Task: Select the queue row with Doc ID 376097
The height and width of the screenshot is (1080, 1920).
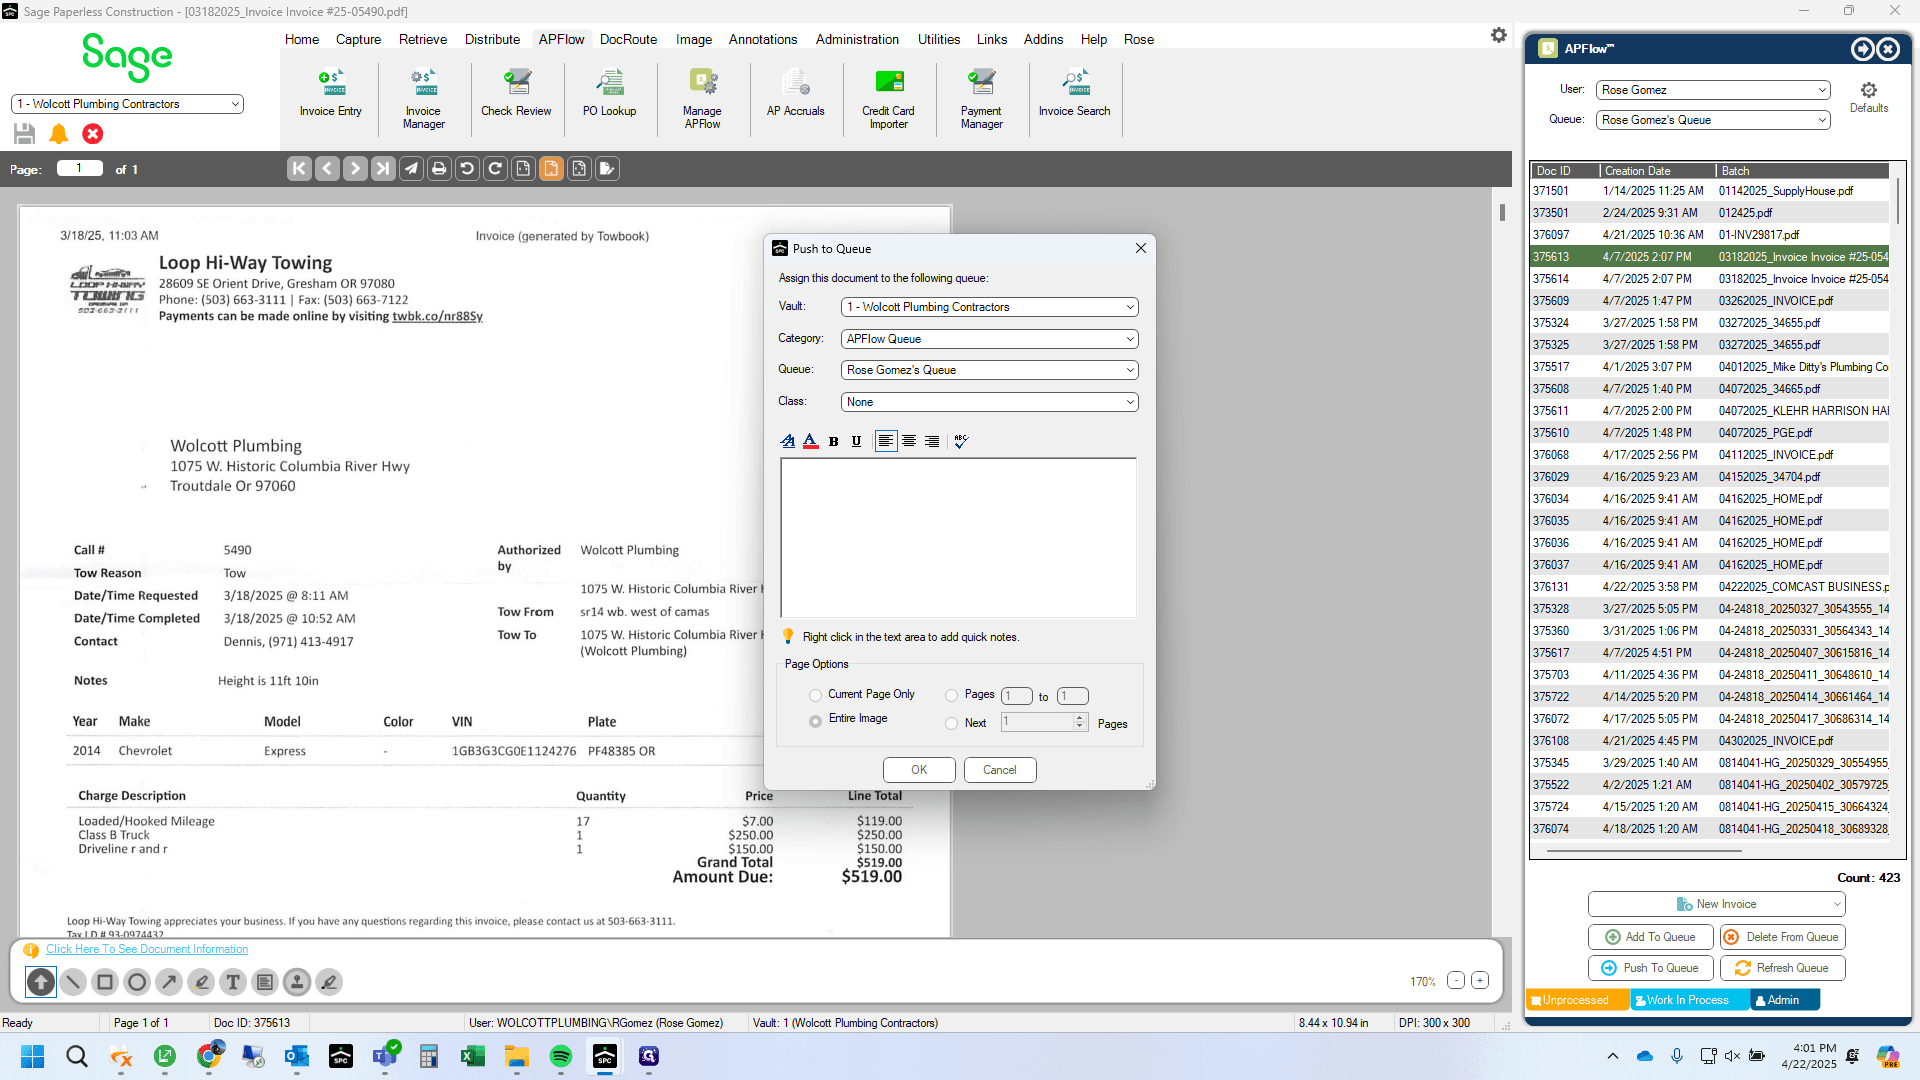Action: 1709,235
